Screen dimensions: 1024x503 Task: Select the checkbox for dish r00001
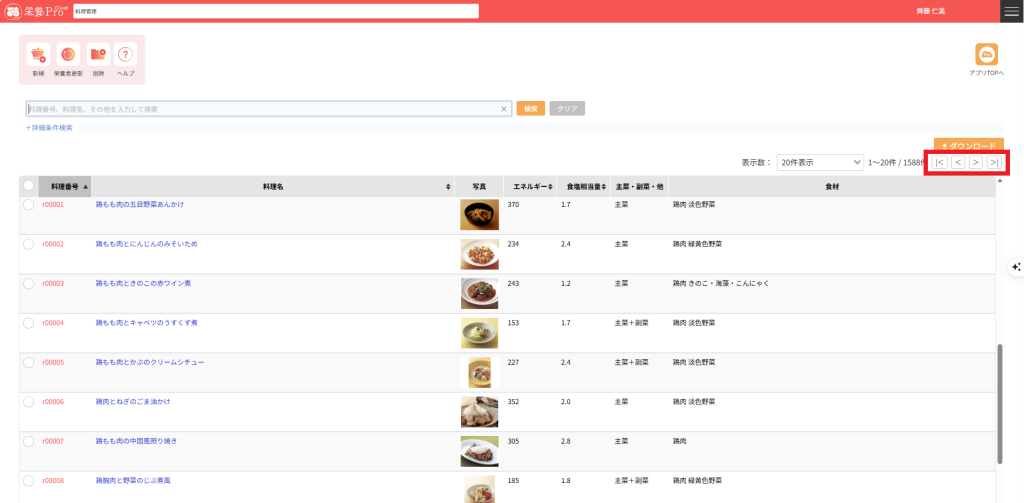(x=29, y=205)
